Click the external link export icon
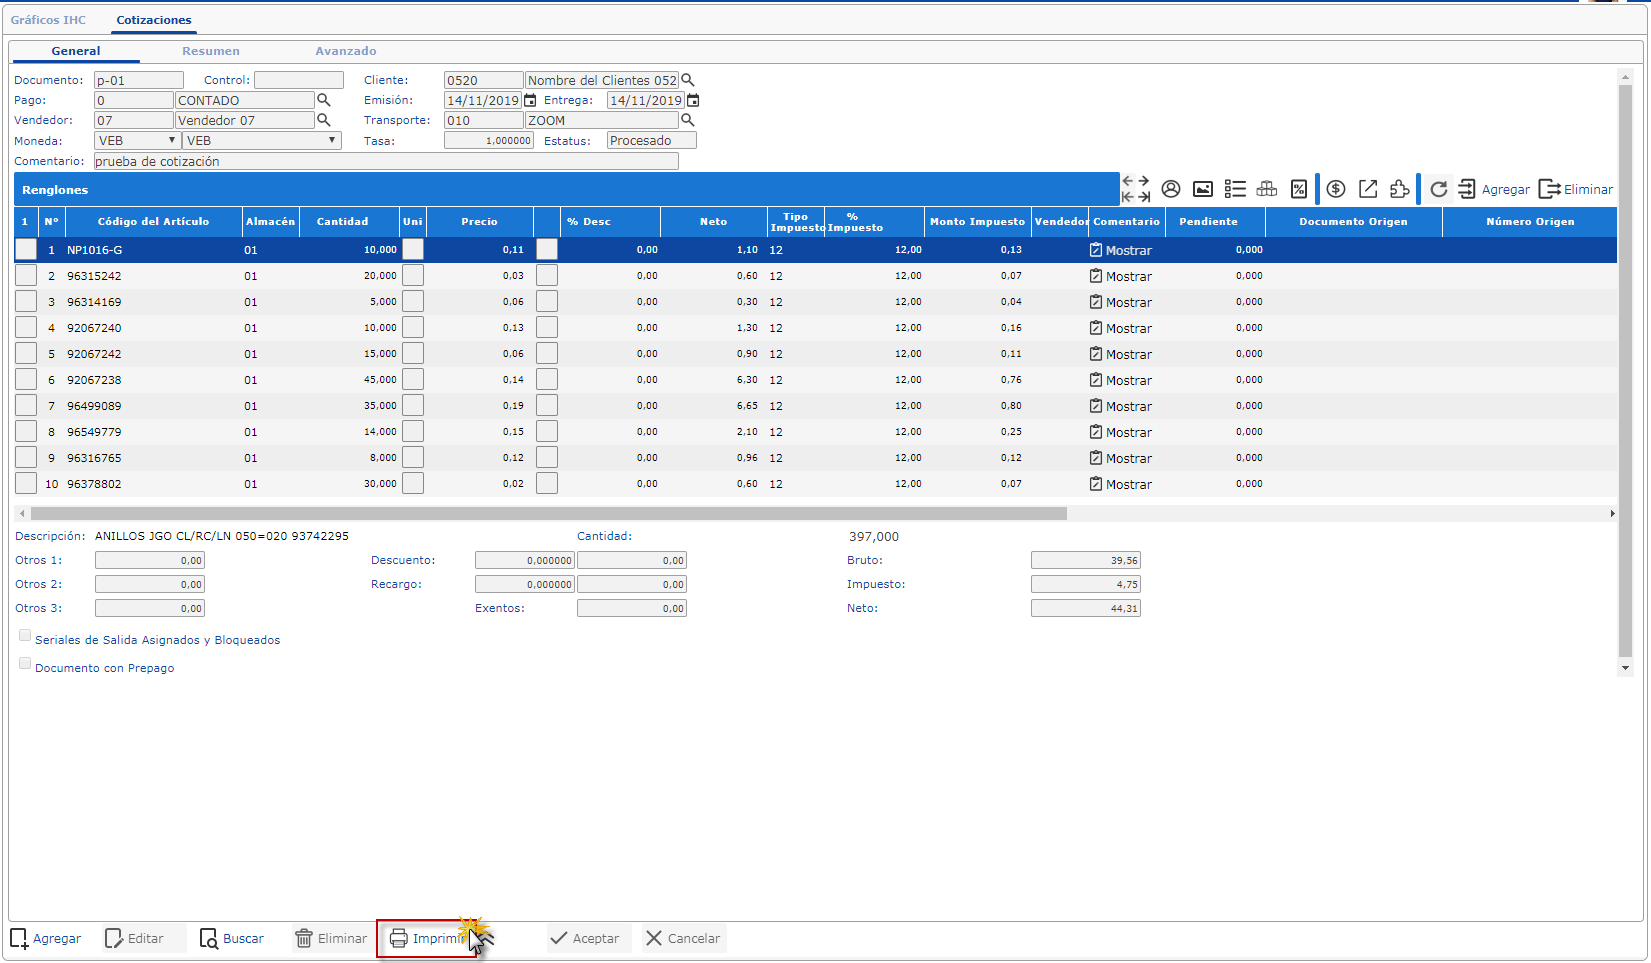This screenshot has height=963, width=1651. tap(1368, 189)
